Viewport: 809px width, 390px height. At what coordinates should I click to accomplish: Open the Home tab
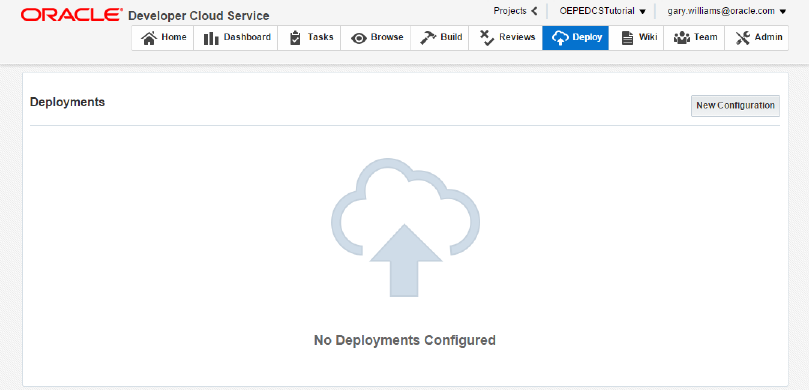(x=163, y=38)
